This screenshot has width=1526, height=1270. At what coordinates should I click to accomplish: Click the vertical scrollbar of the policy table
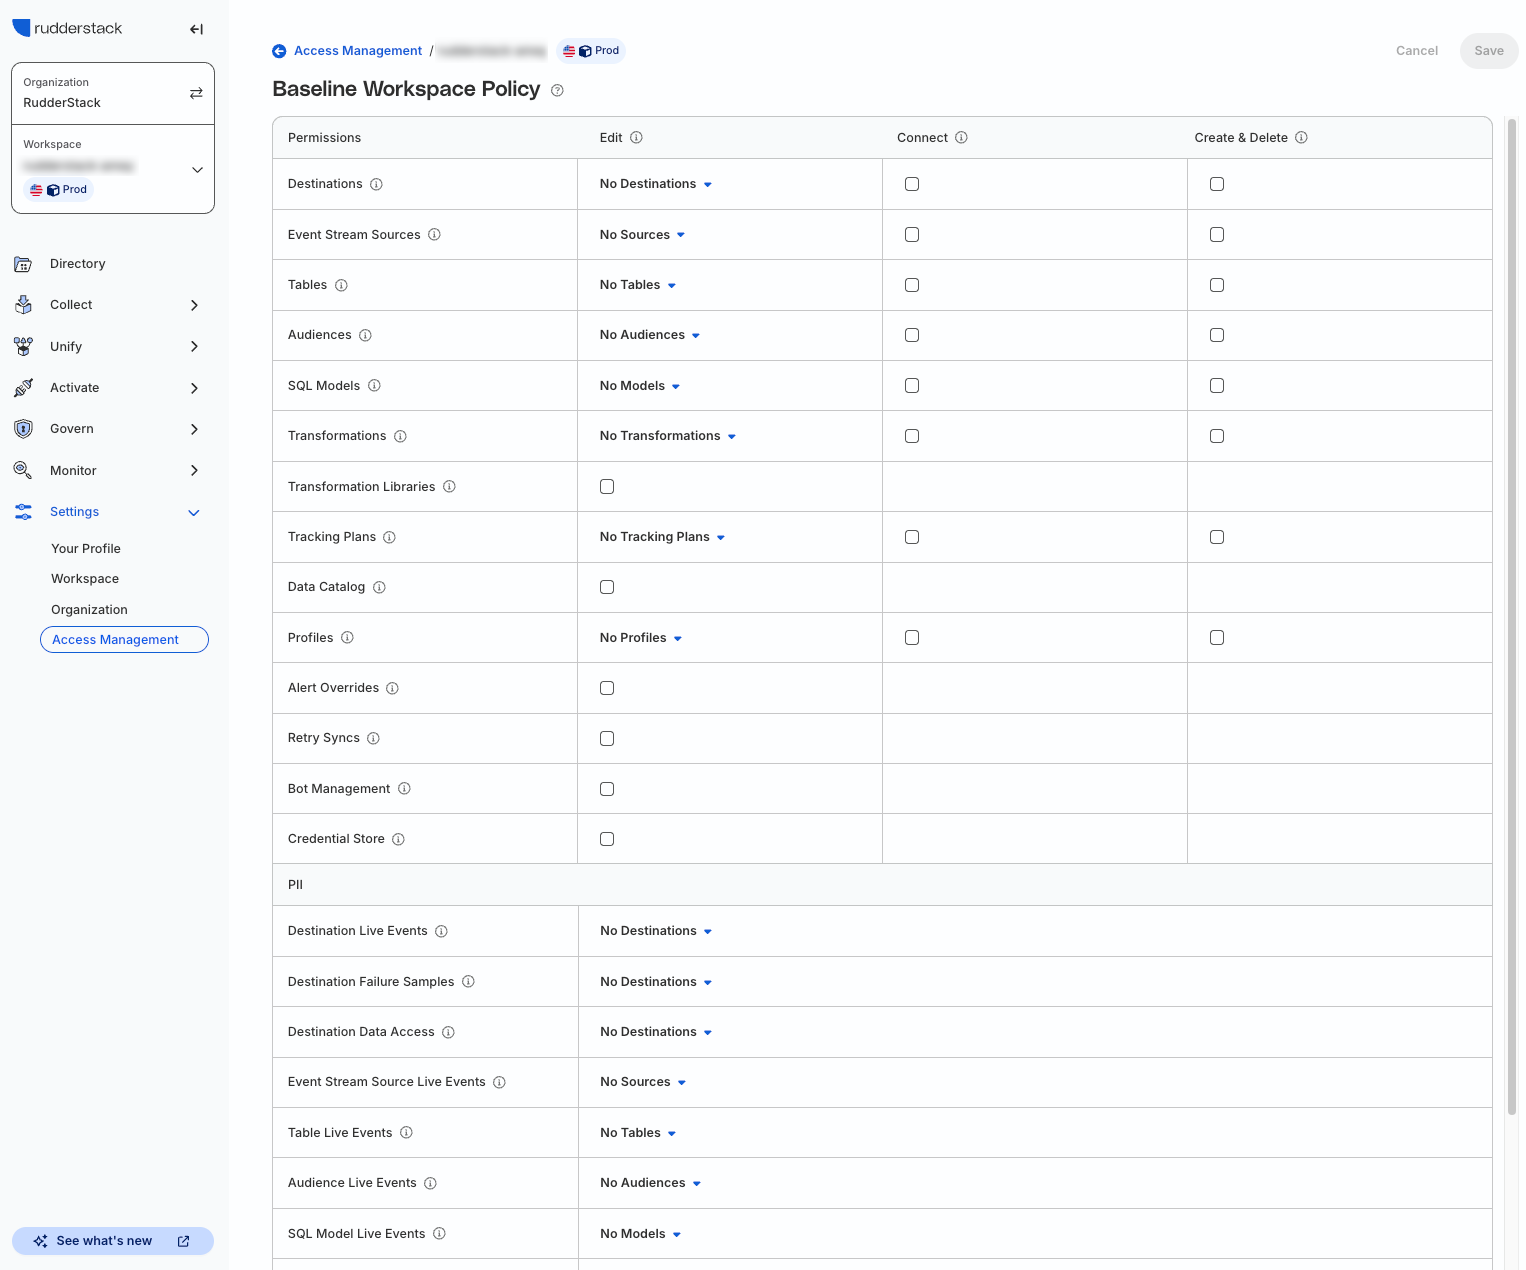[x=1512, y=615]
